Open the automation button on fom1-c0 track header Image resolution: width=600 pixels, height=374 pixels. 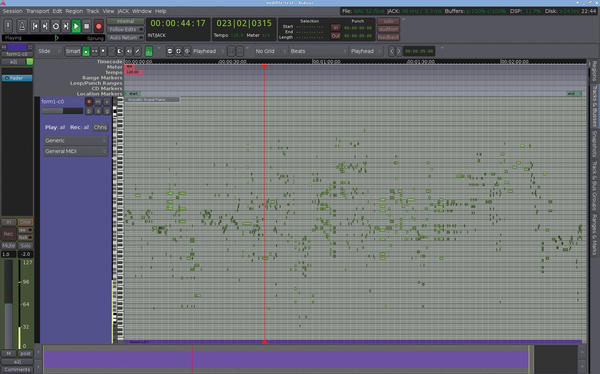click(x=98, y=111)
